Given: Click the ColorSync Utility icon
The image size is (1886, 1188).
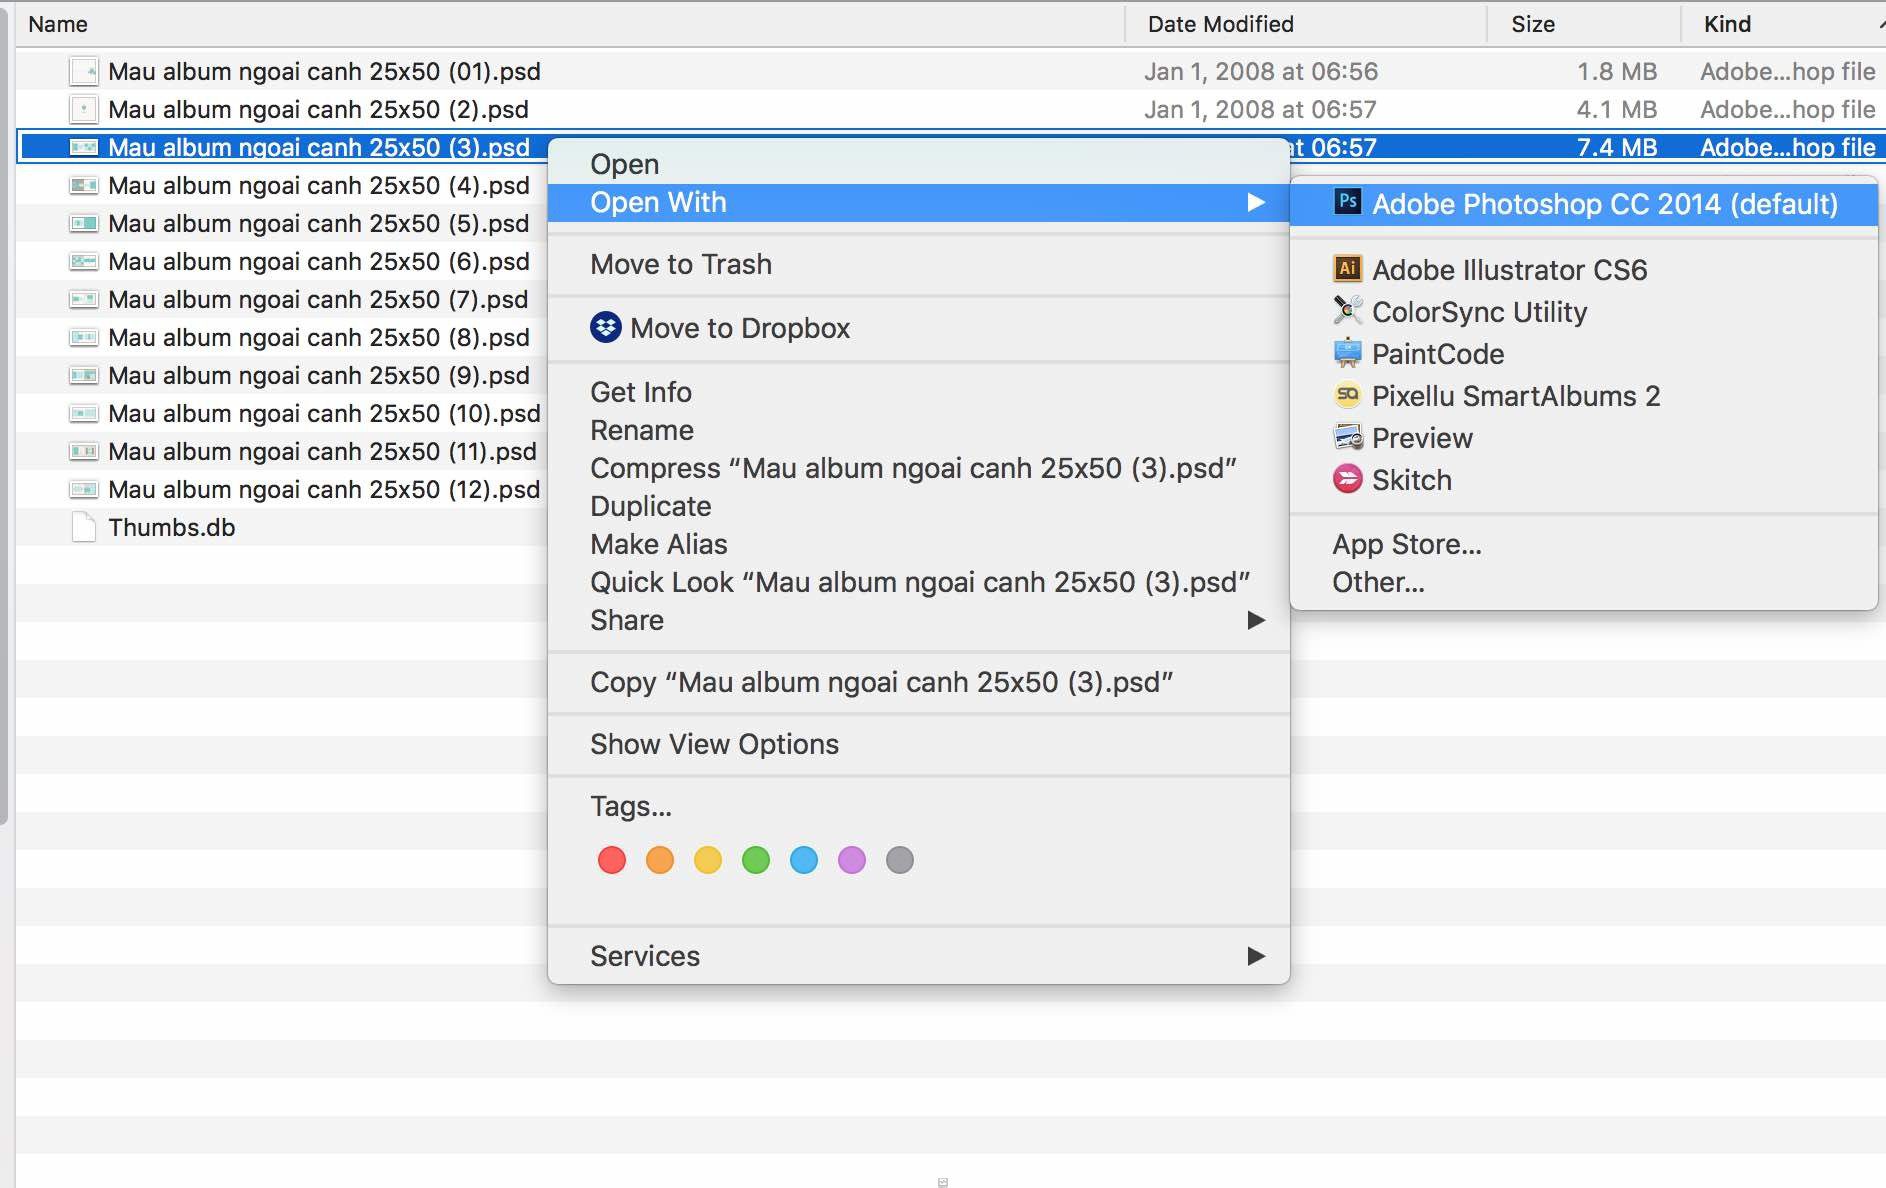Looking at the screenshot, I should tap(1347, 310).
